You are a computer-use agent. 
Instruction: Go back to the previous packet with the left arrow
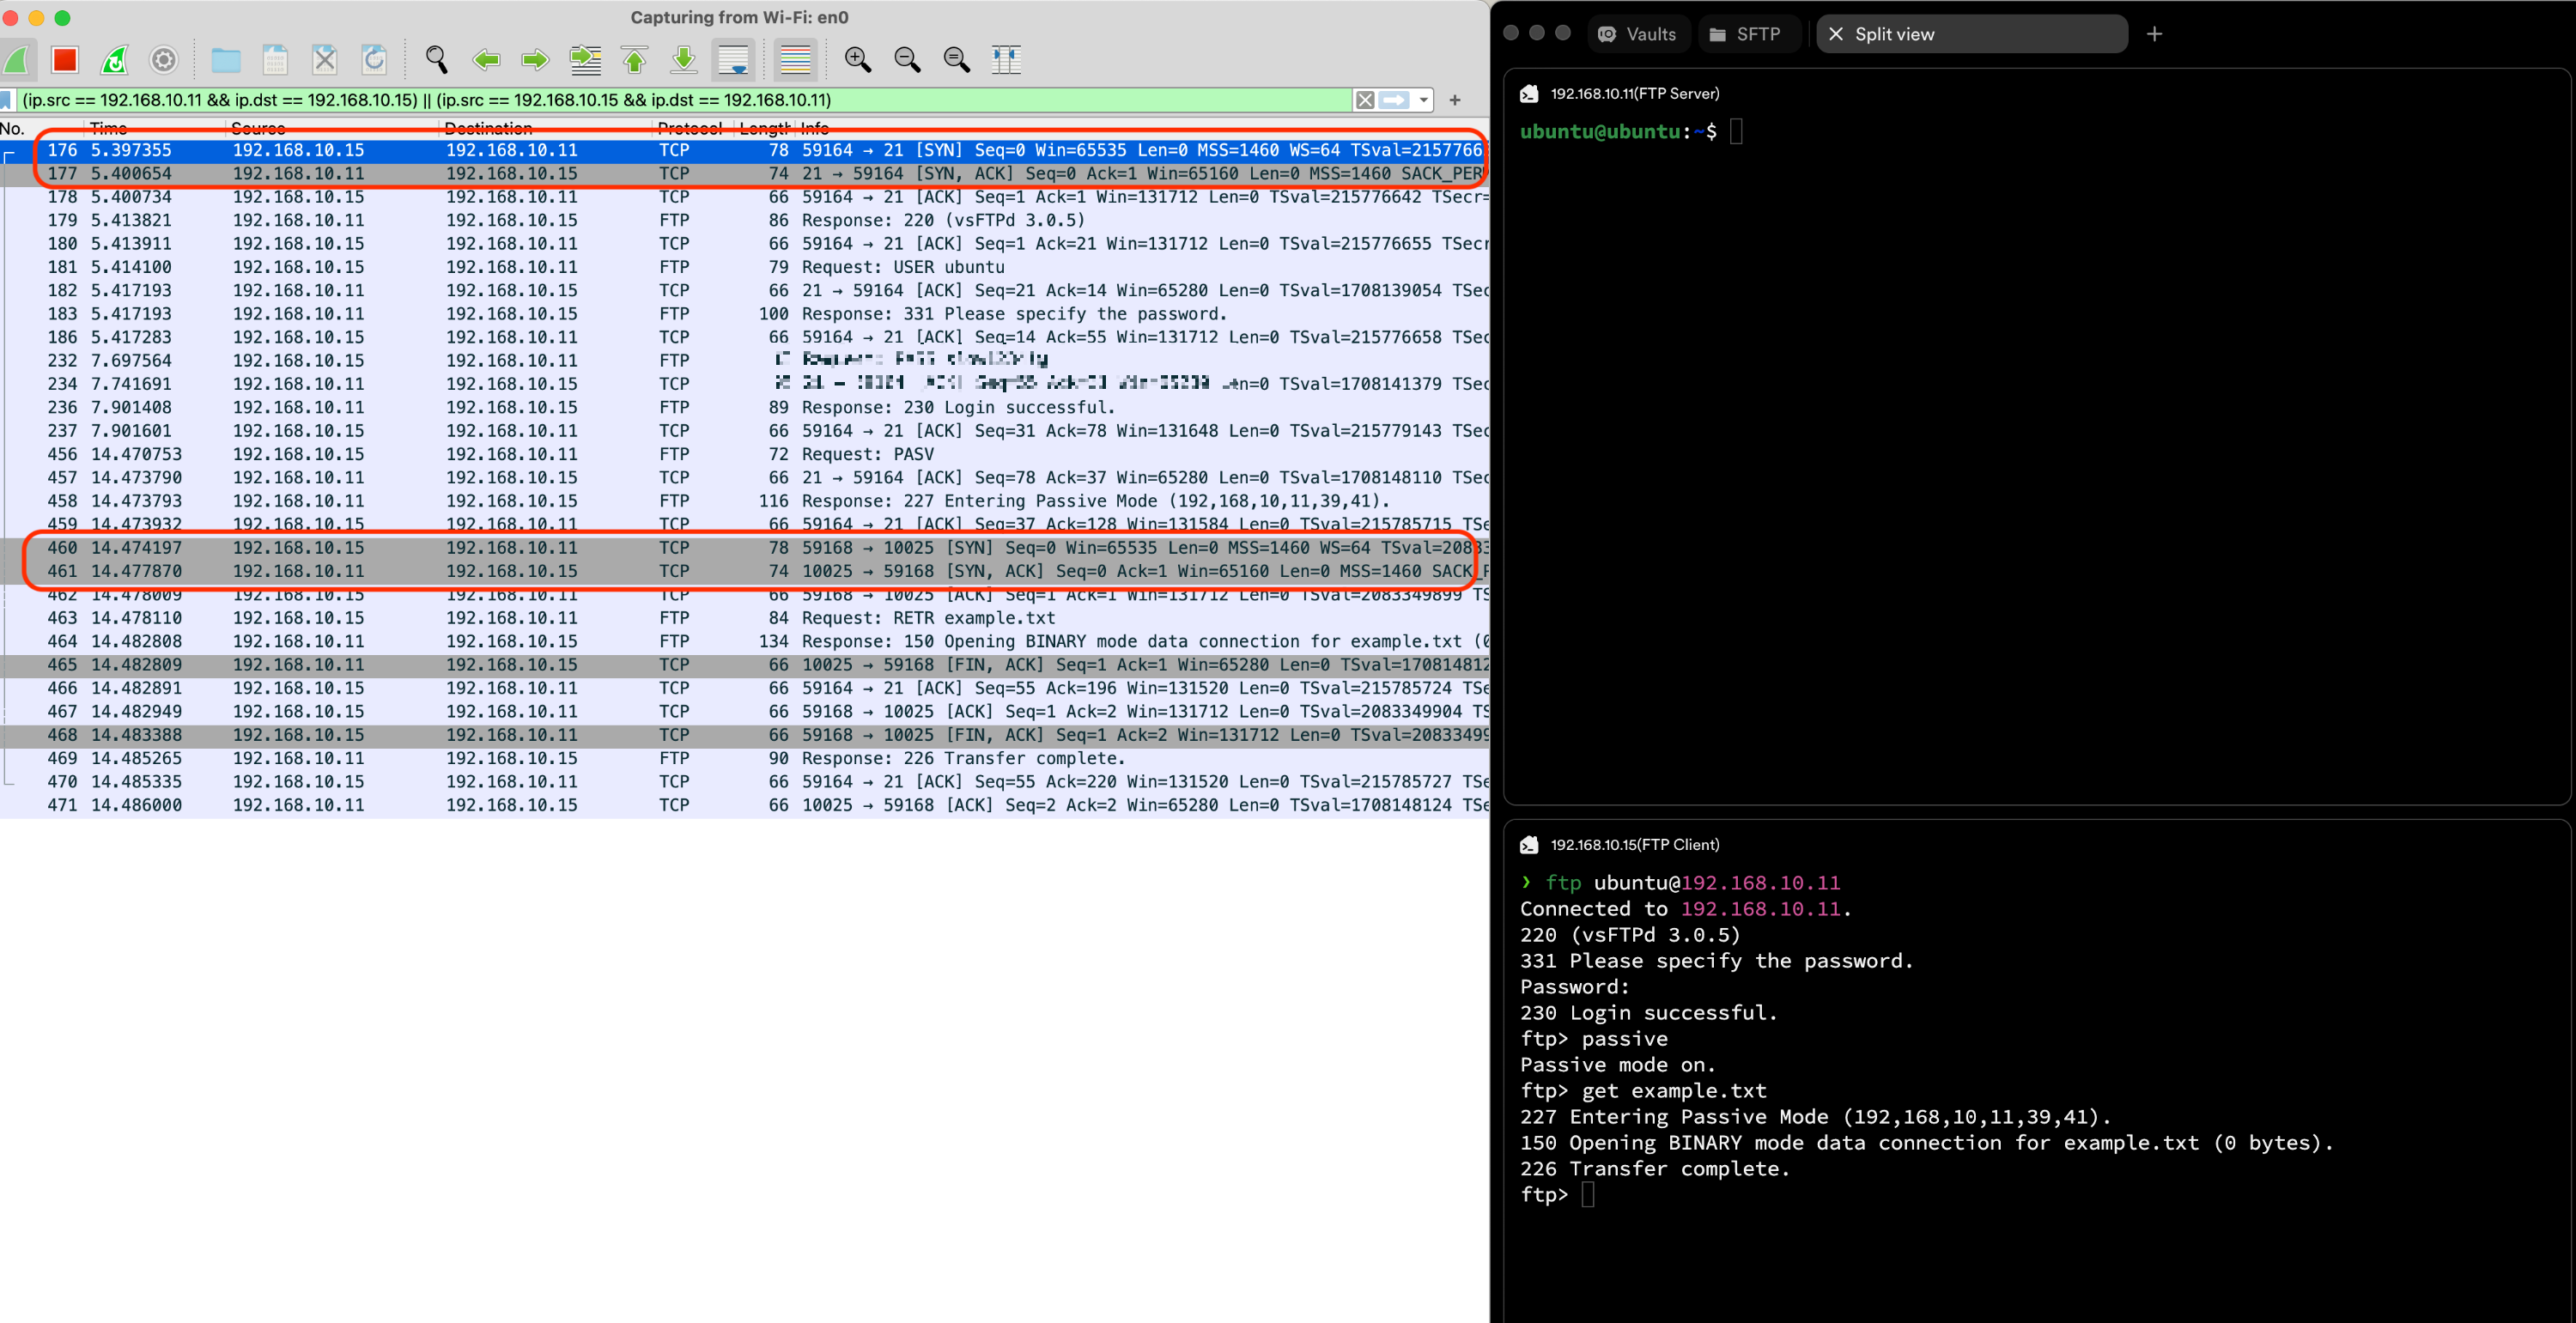click(486, 60)
